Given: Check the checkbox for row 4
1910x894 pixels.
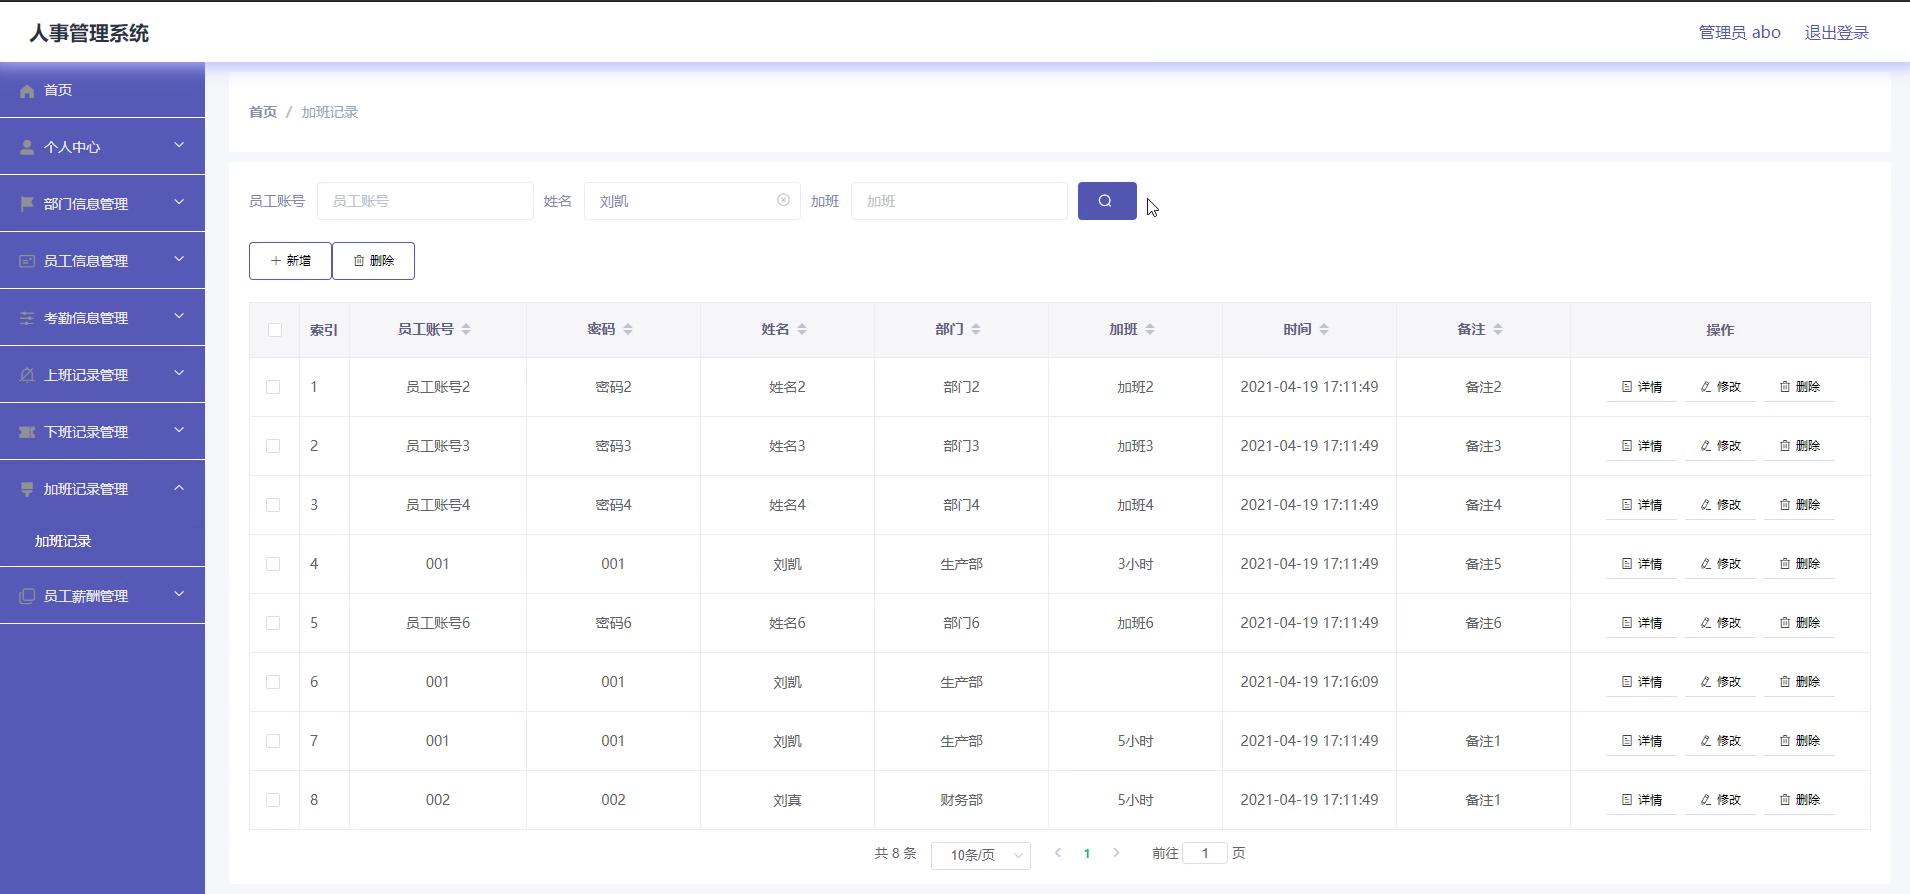Looking at the screenshot, I should (273, 564).
